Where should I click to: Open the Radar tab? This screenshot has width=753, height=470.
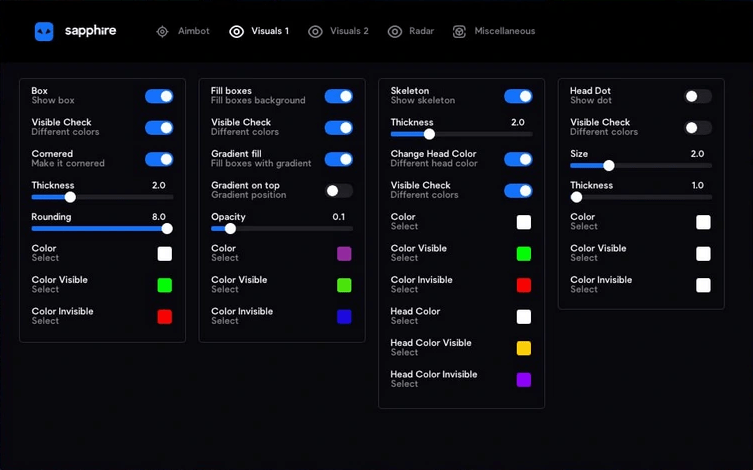tap(411, 31)
